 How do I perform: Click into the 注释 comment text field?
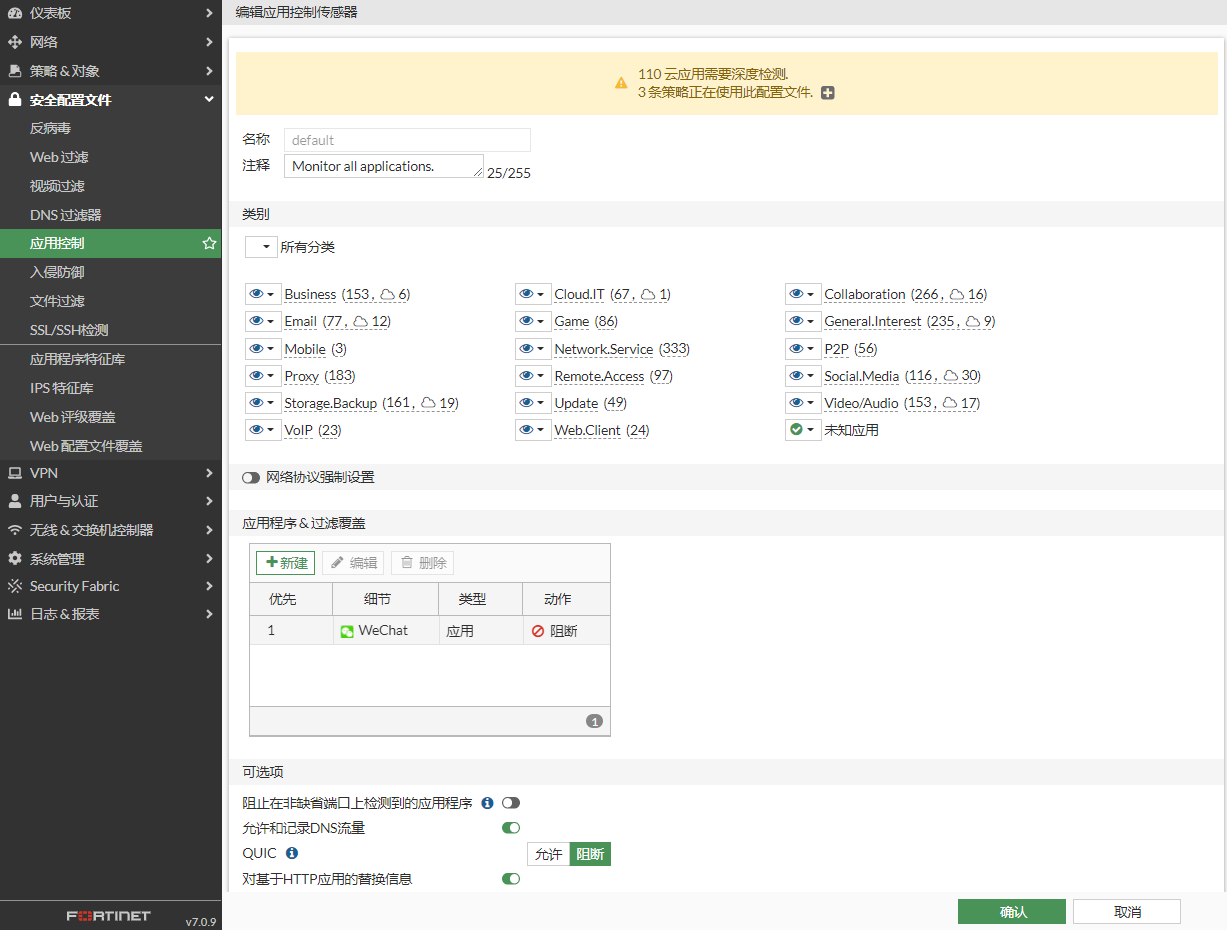pos(383,166)
